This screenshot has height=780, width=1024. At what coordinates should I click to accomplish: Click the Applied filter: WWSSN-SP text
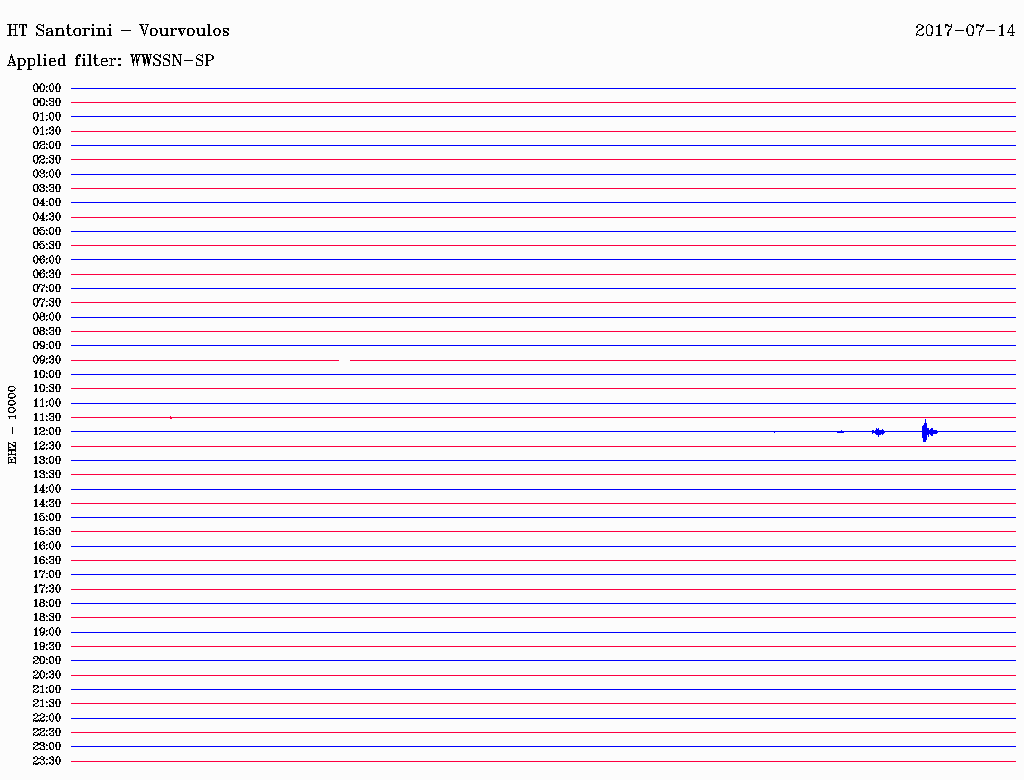coord(110,61)
